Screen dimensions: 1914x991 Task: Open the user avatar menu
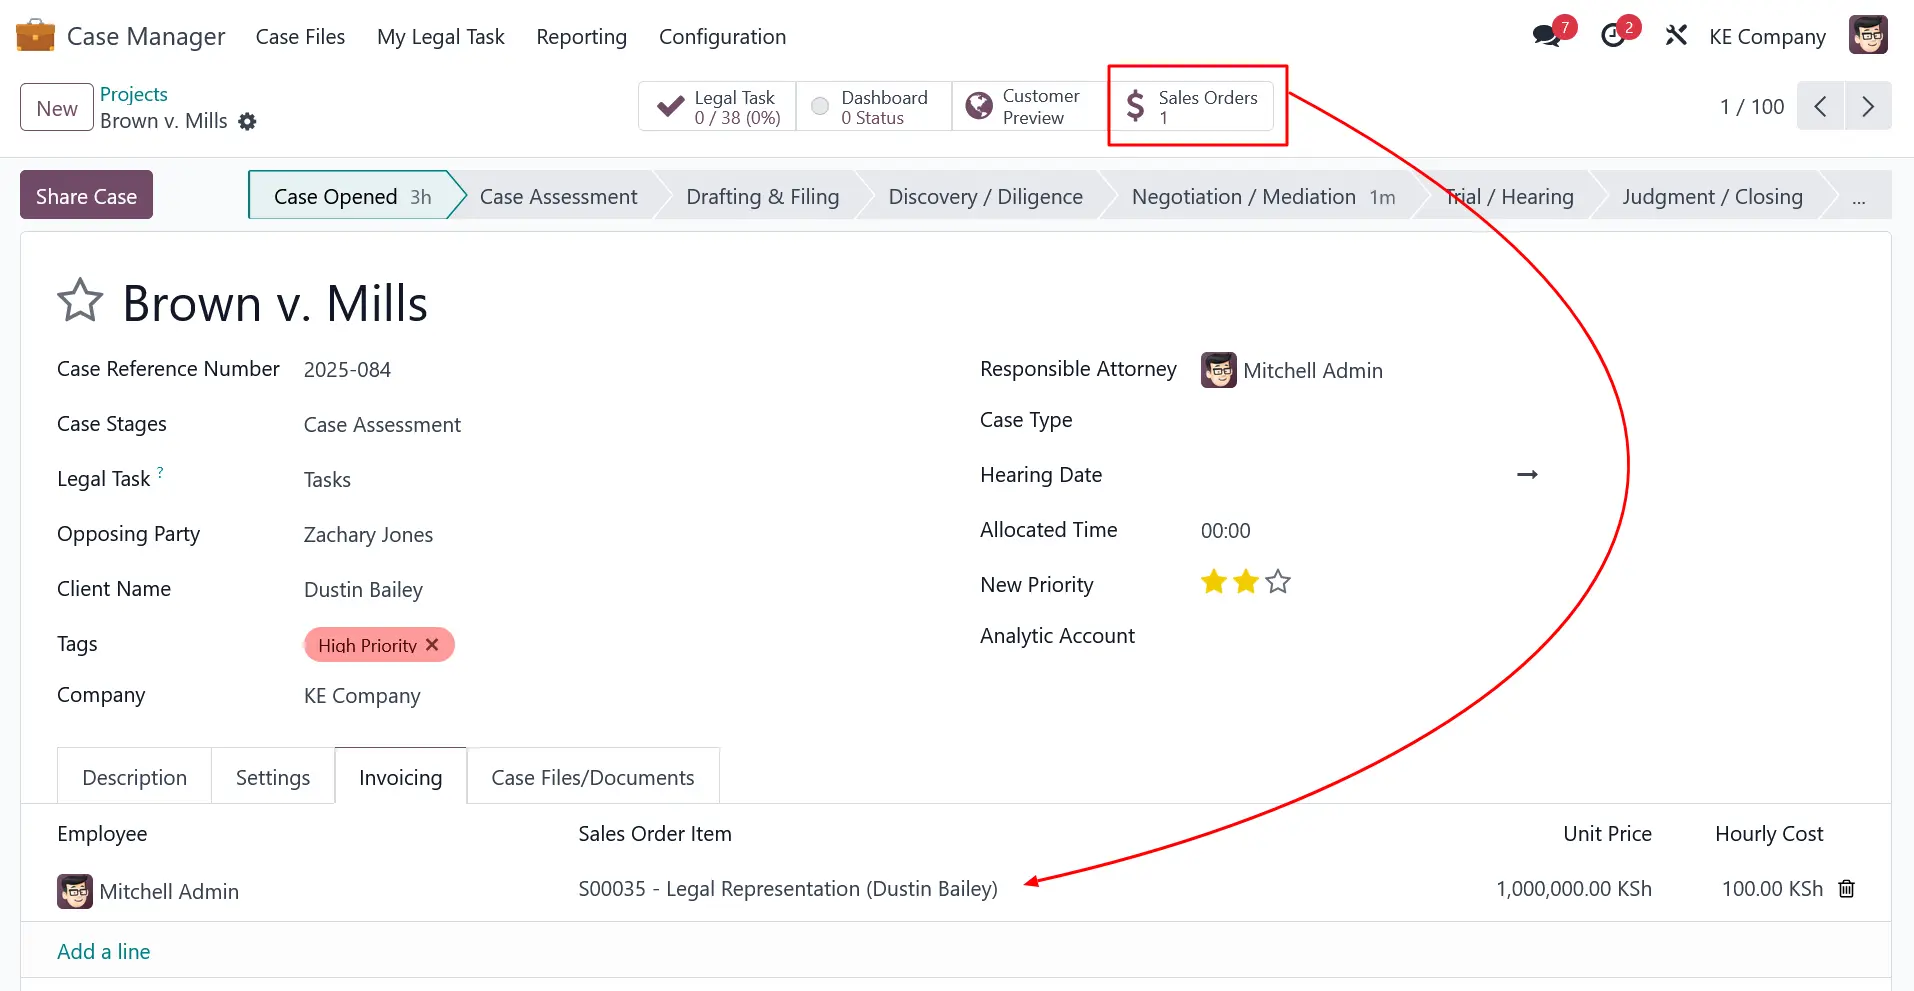coord(1868,36)
